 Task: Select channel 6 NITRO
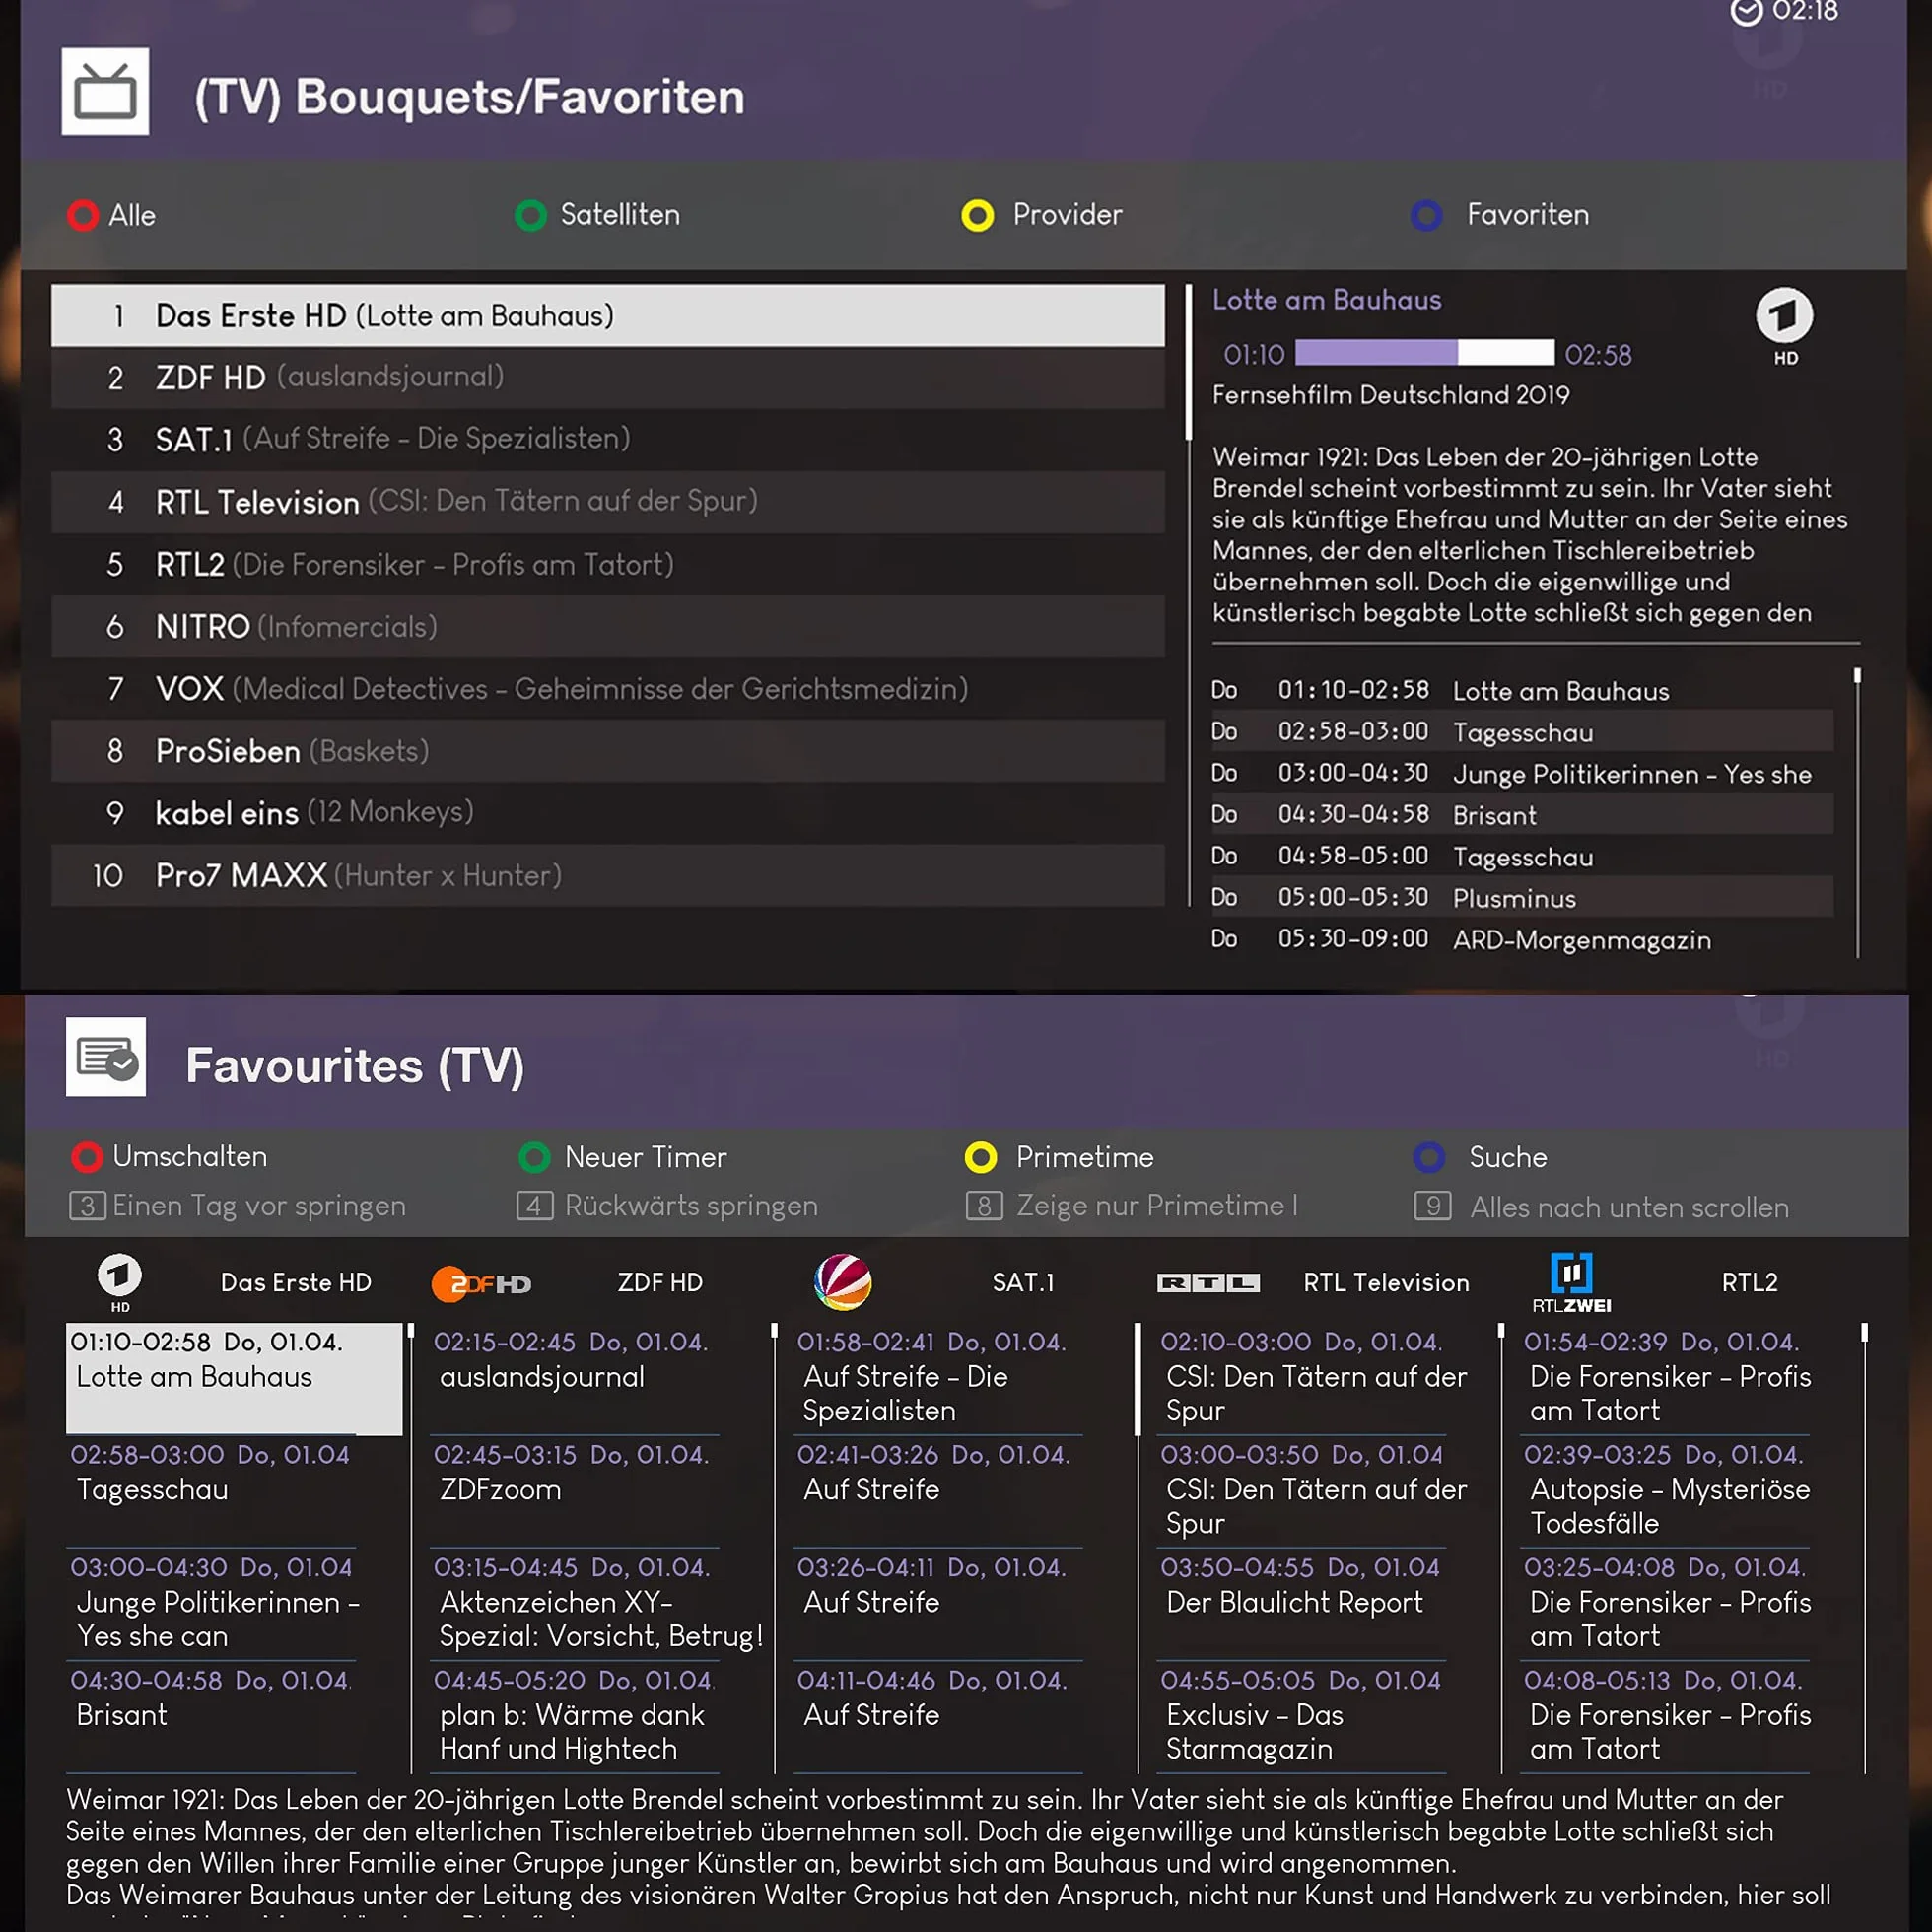pyautogui.click(x=608, y=627)
